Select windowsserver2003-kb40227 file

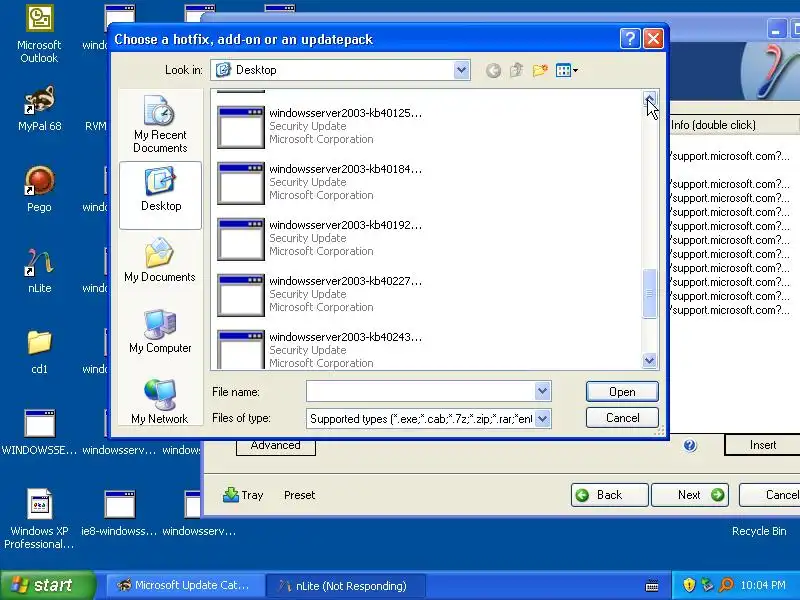[x=319, y=295]
